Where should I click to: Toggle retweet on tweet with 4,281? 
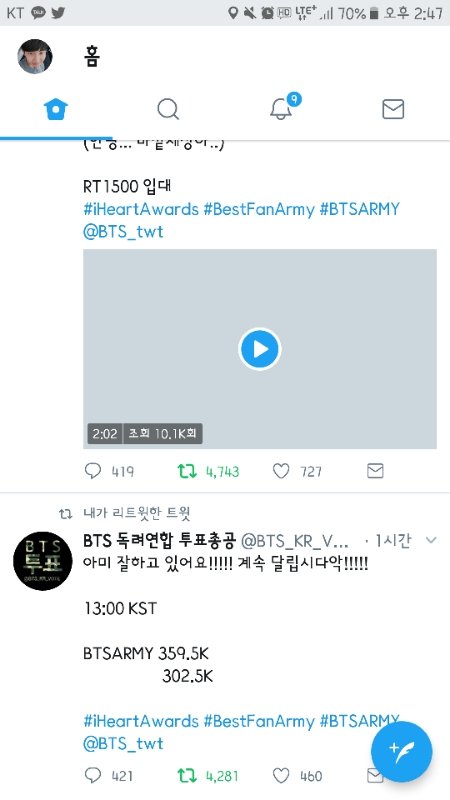pos(187,776)
